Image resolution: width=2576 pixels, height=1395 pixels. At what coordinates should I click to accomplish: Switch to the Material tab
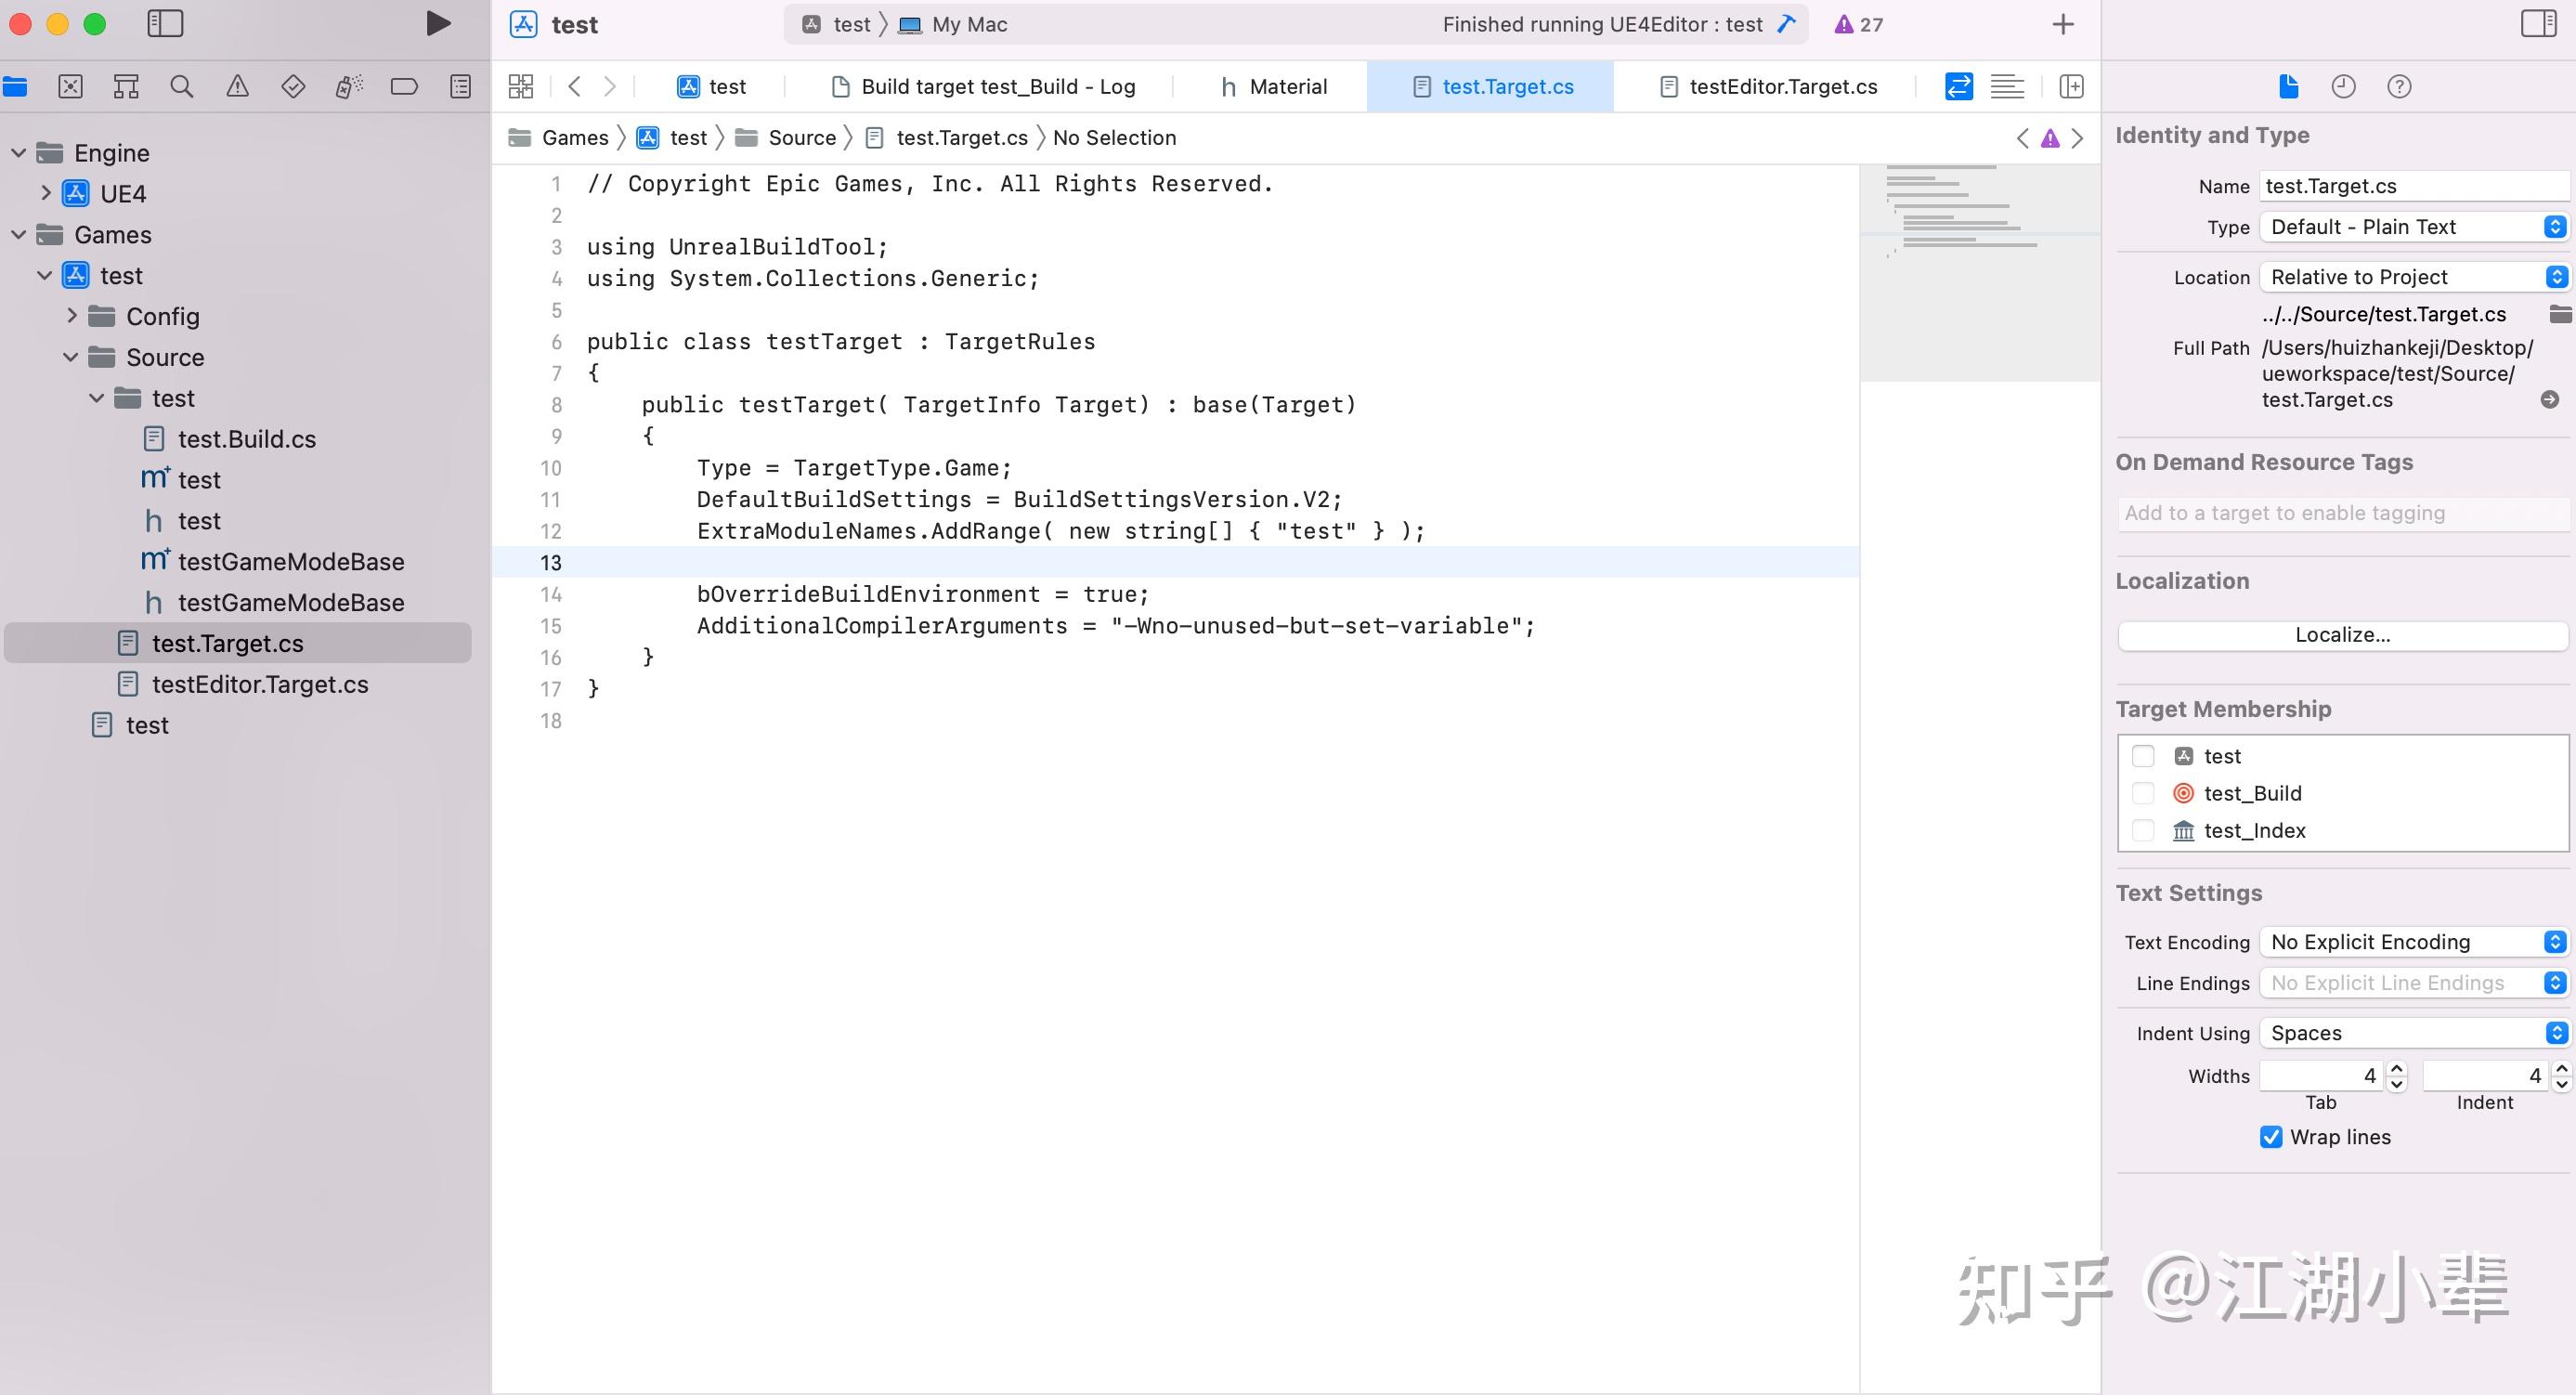pos(1274,87)
